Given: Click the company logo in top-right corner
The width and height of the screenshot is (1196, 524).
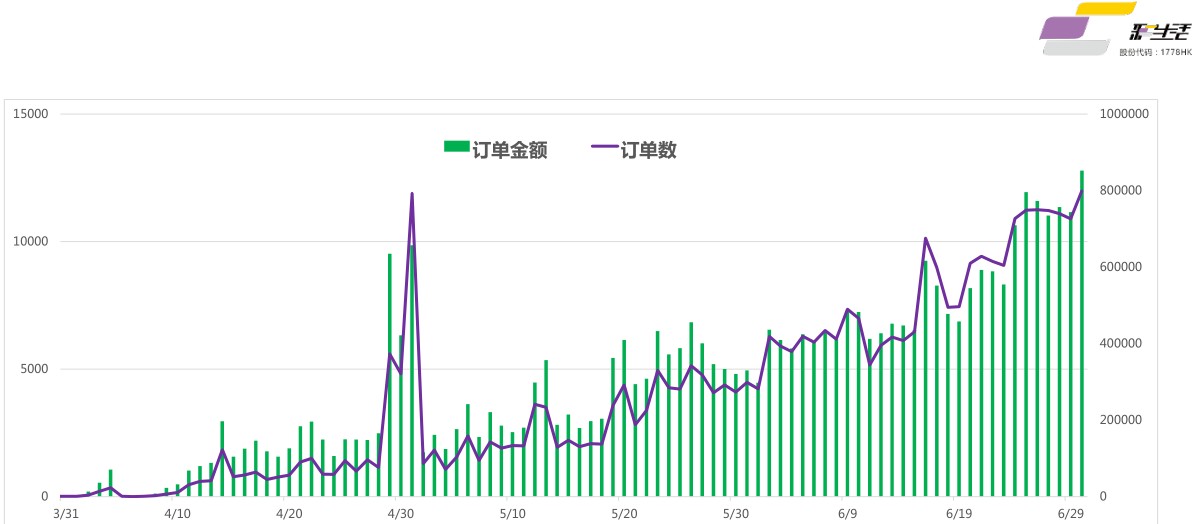Looking at the screenshot, I should point(1114,29).
